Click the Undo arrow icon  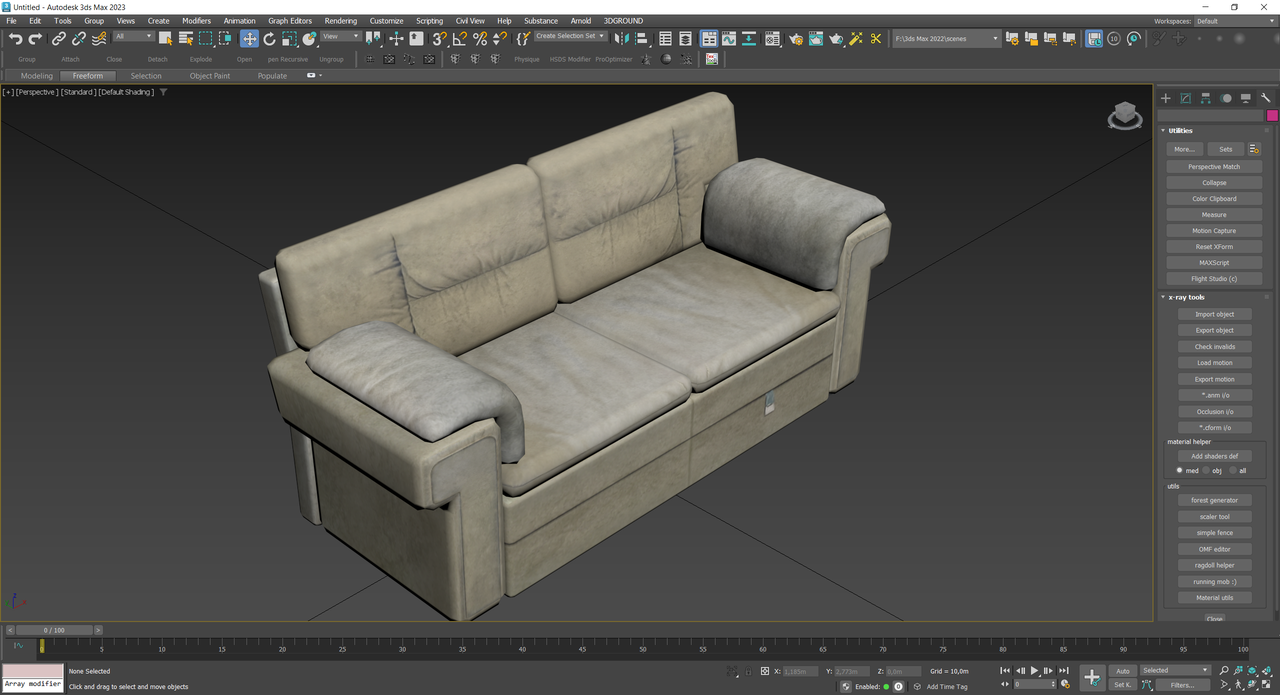coord(15,39)
